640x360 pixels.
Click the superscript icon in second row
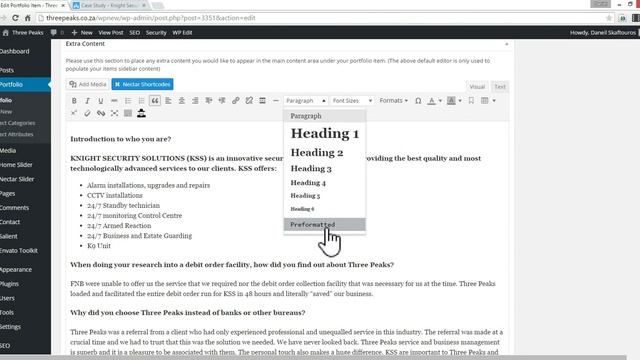(x=74, y=113)
